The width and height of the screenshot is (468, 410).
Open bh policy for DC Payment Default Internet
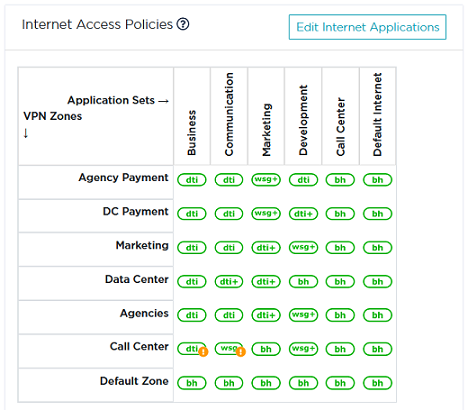[x=377, y=214]
